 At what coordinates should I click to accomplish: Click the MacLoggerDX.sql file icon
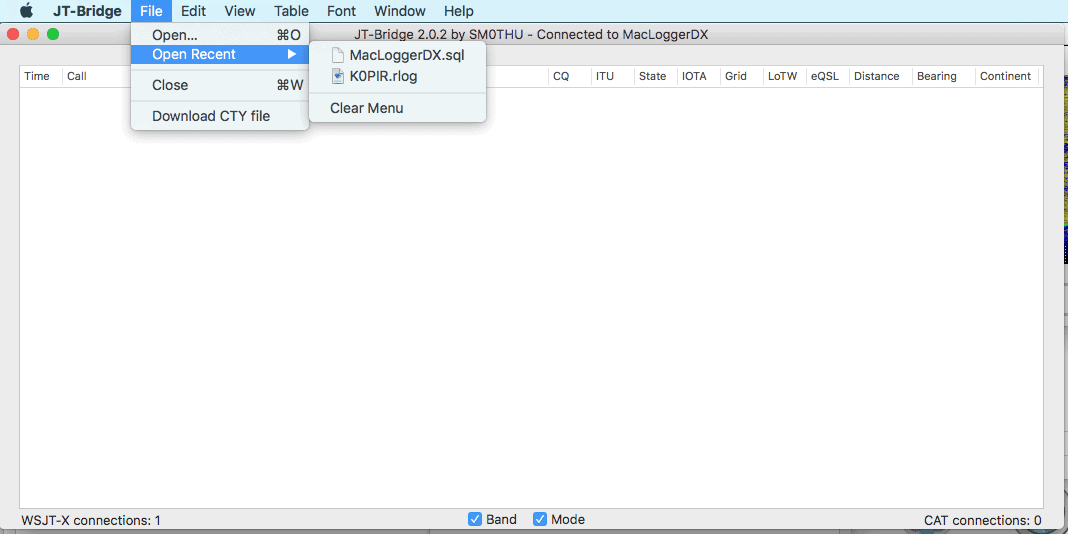(338, 56)
